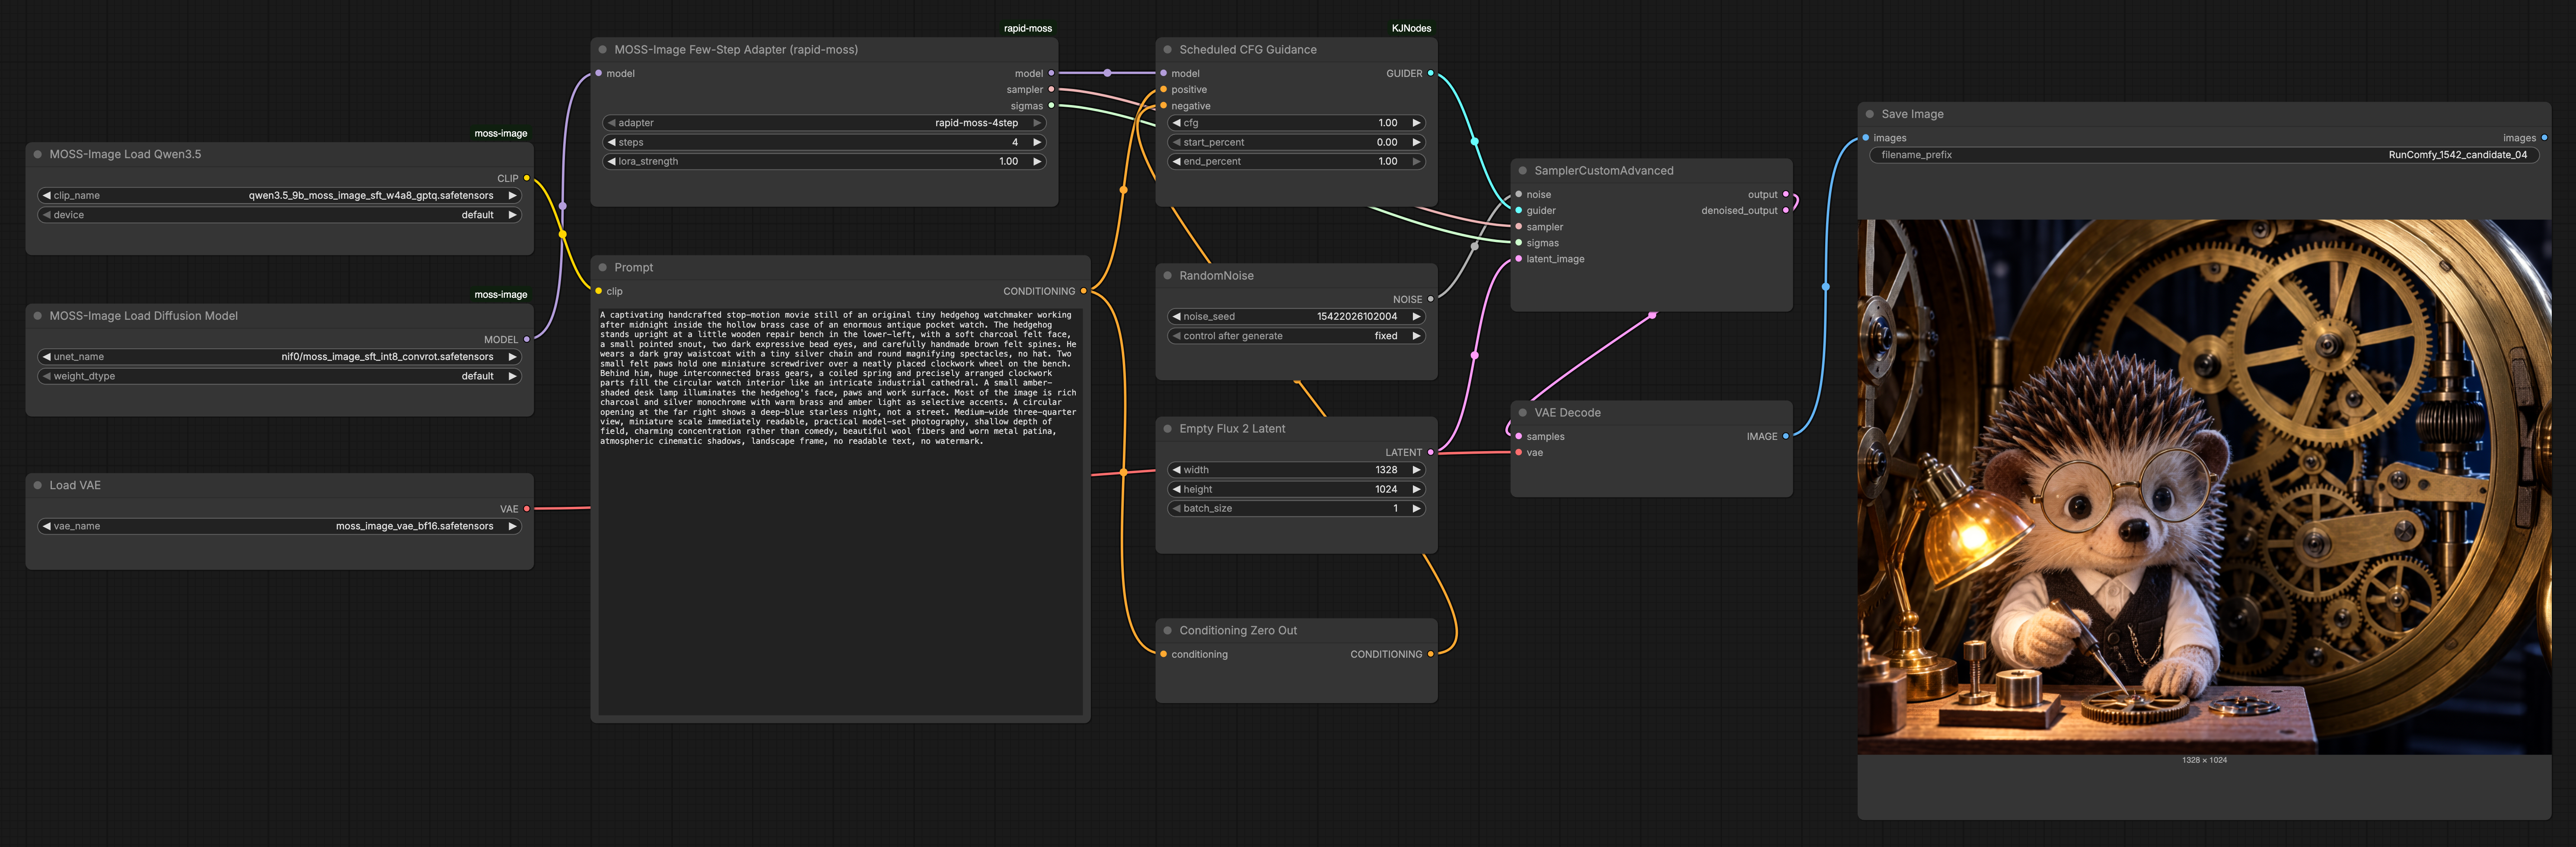Click inside the Prompt text area
Screen dimensions: 2576x847
tap(840, 510)
